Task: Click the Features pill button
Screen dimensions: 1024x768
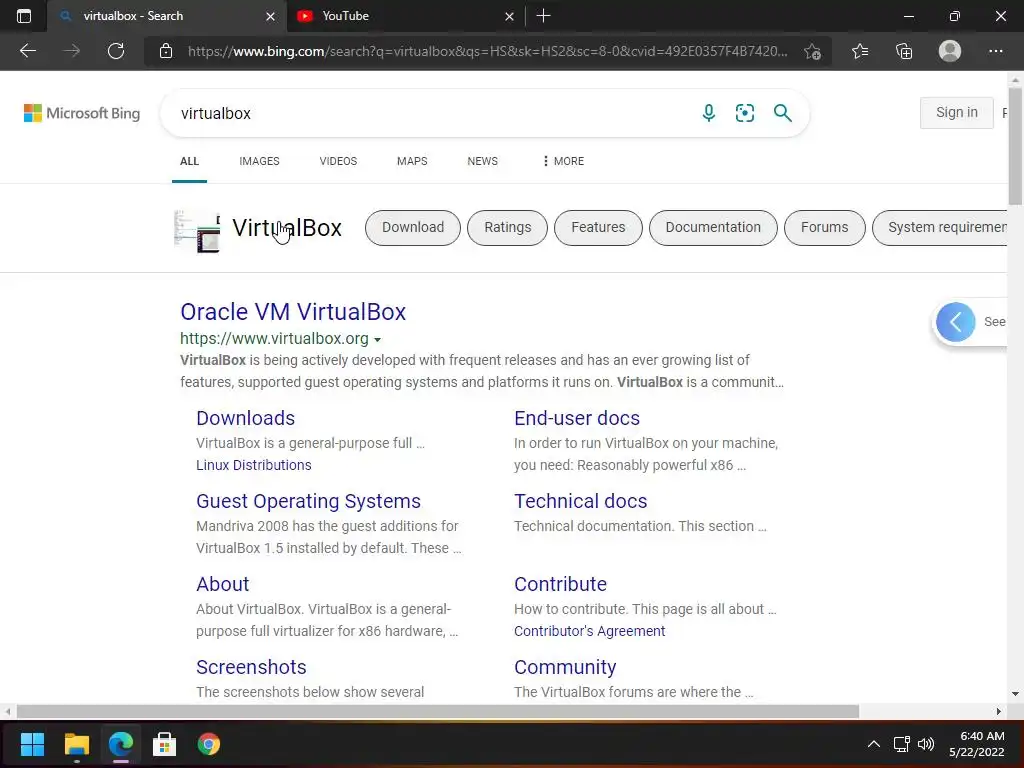Action: pos(598,227)
